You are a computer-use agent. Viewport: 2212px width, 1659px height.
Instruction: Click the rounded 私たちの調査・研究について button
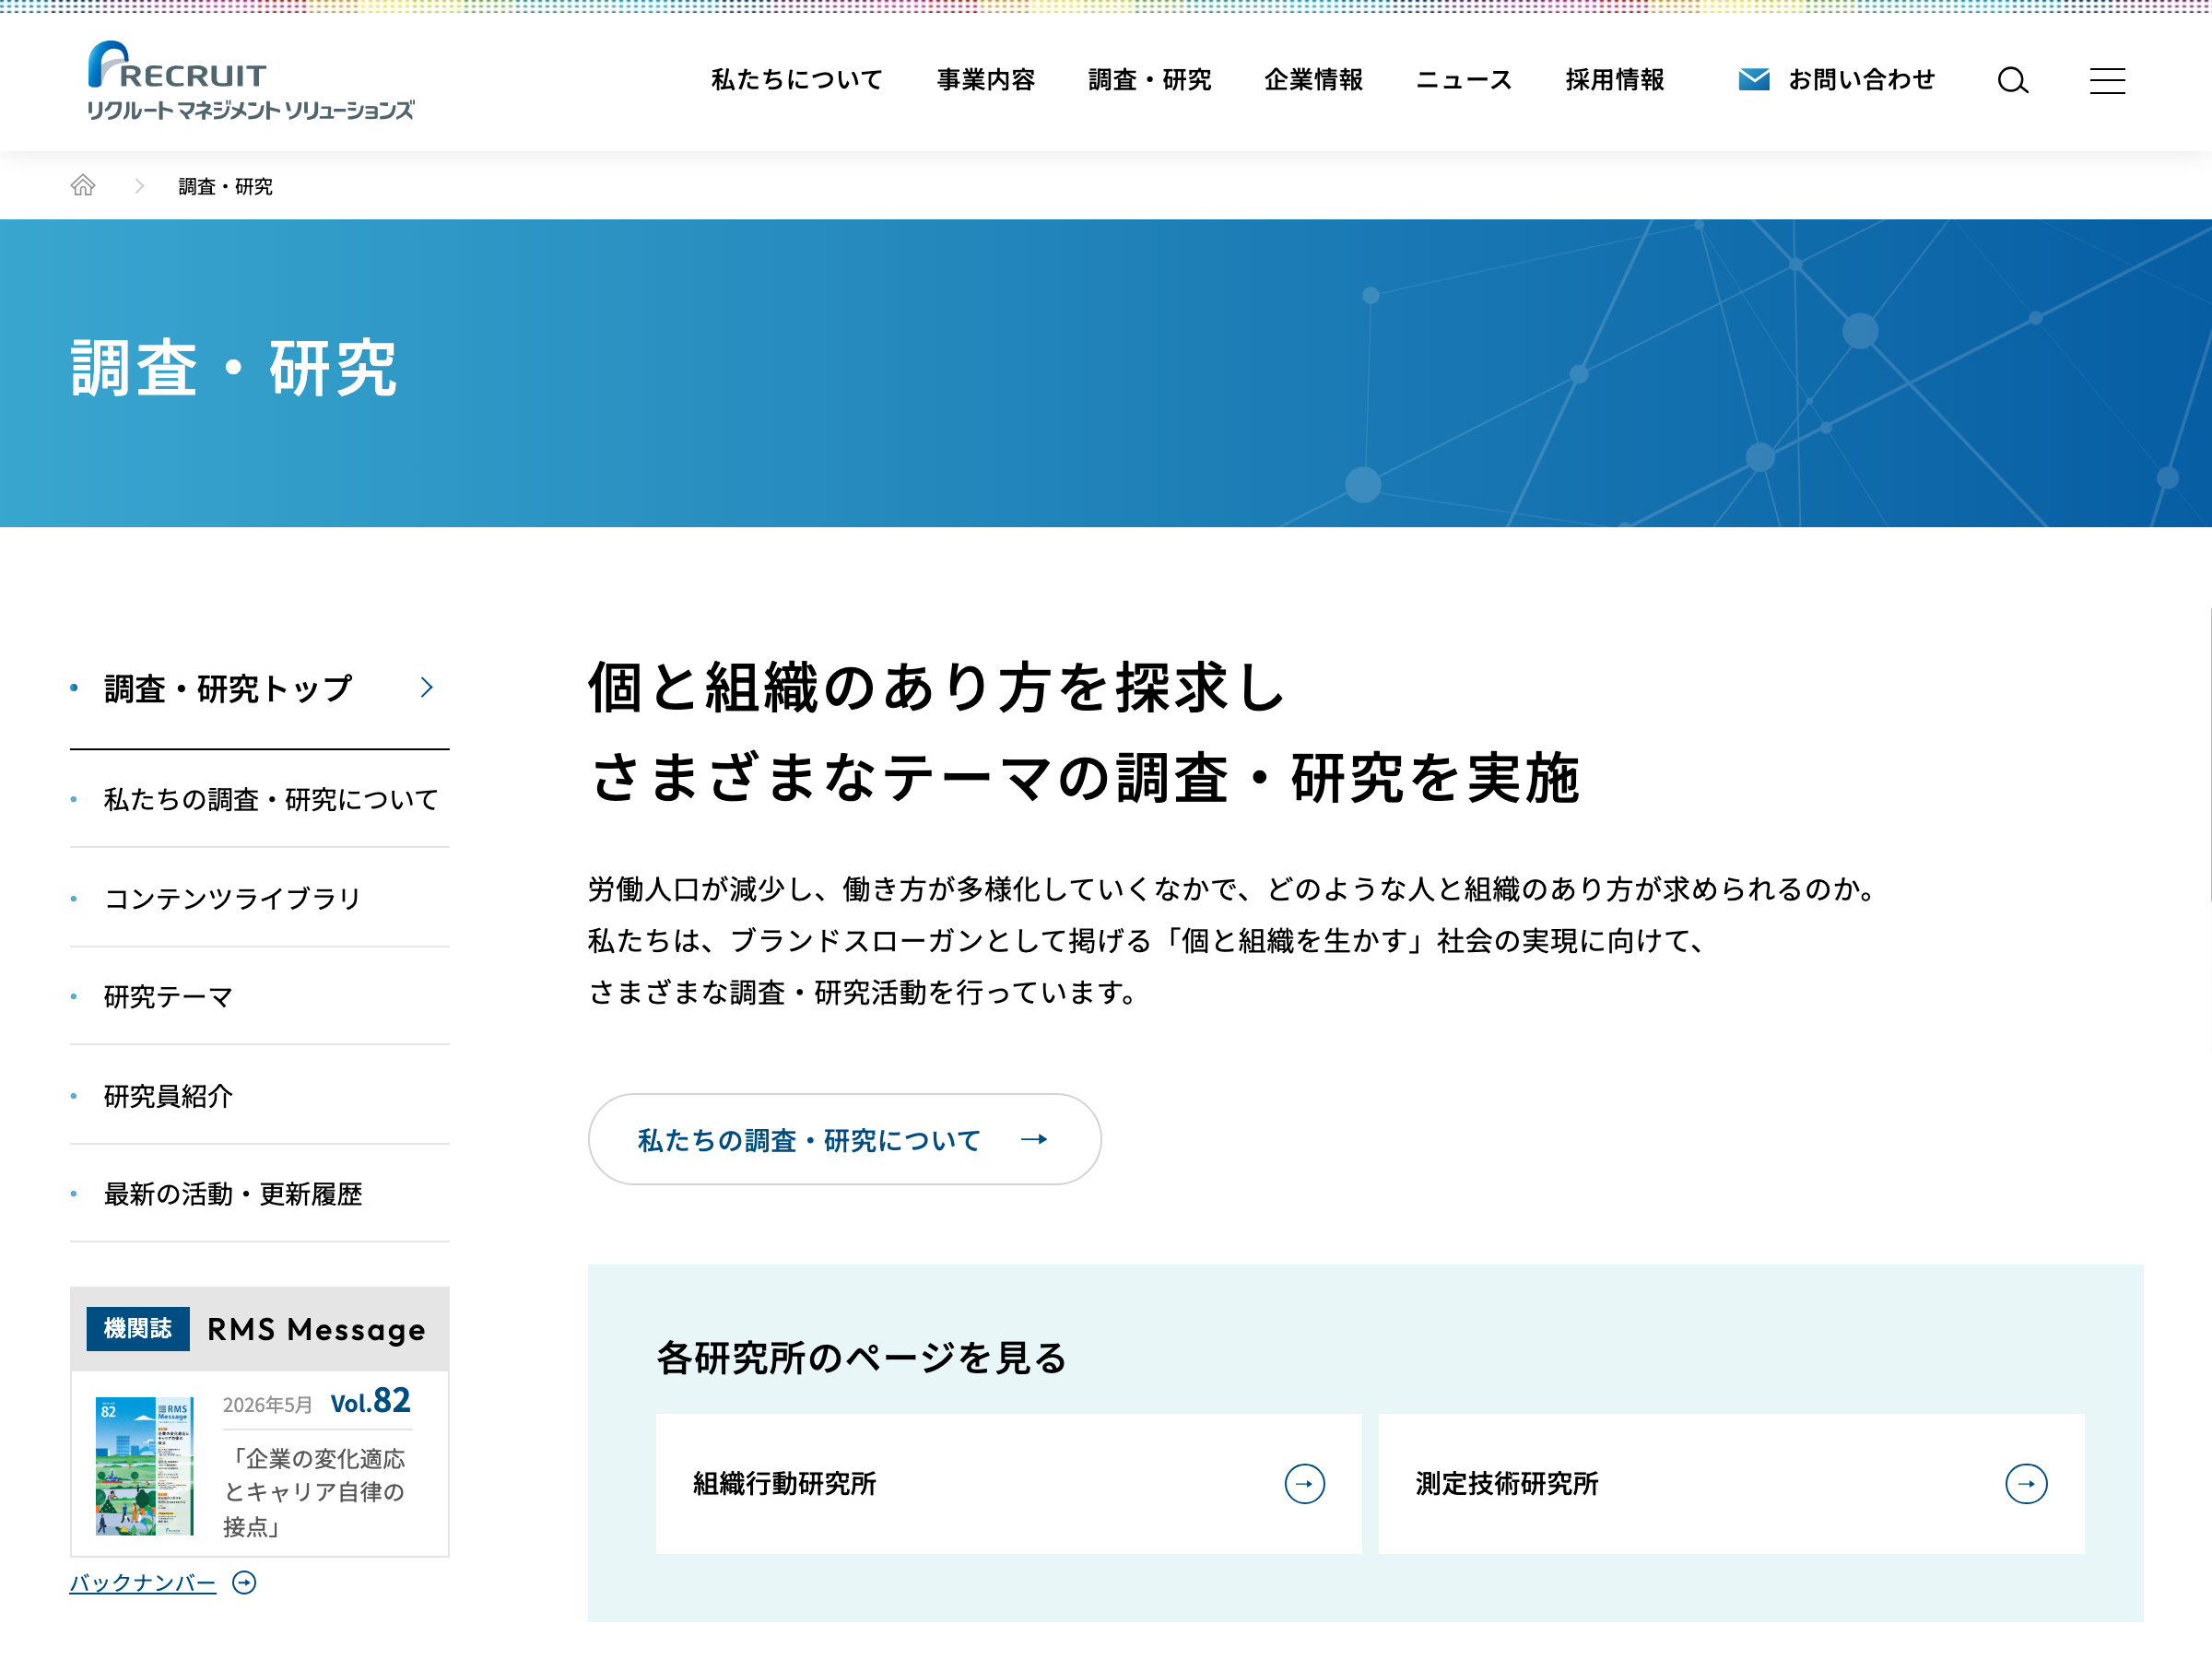(845, 1139)
